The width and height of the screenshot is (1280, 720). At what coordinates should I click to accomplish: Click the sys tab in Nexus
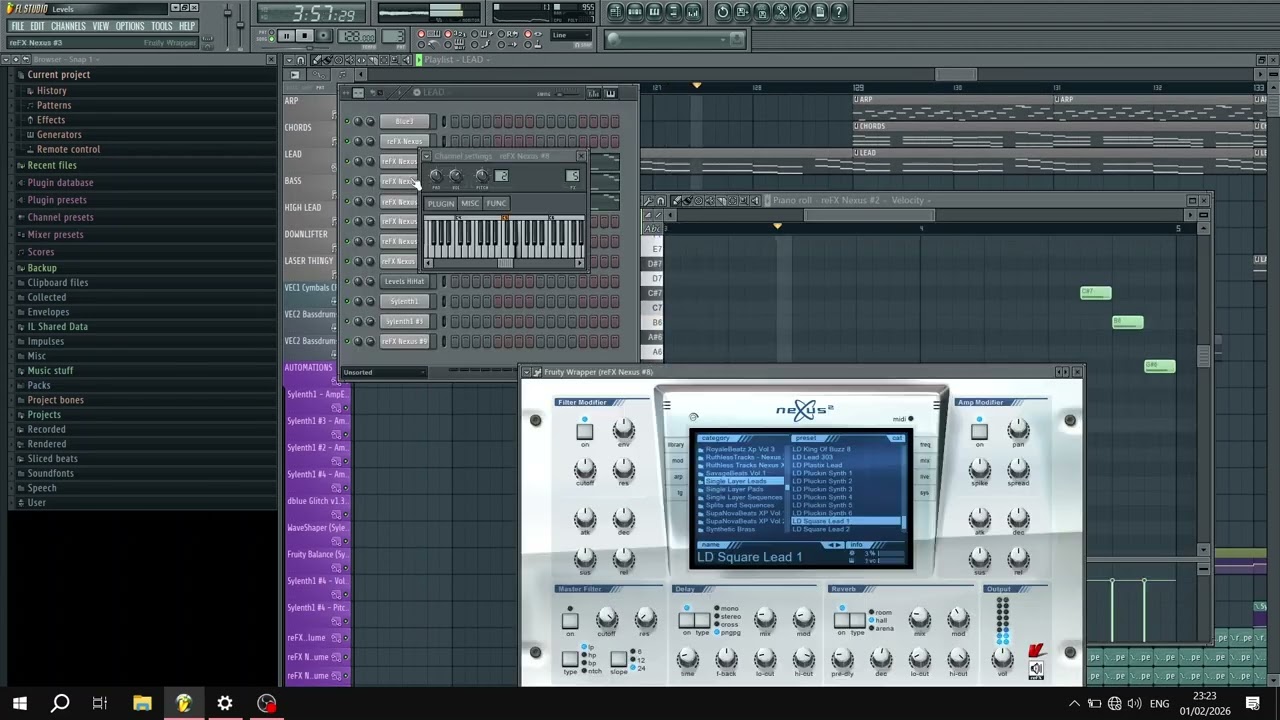(x=925, y=492)
